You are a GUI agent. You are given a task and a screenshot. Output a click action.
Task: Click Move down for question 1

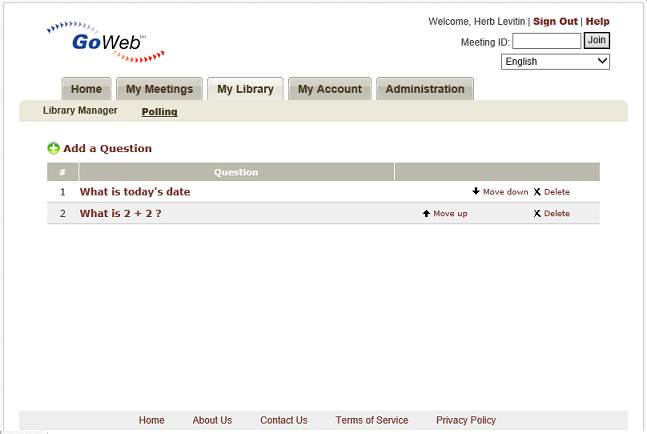click(505, 192)
